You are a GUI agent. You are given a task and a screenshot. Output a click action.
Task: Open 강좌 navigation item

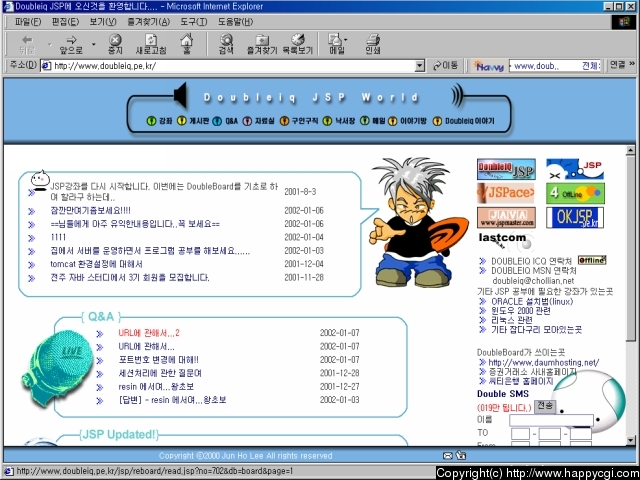[160, 121]
